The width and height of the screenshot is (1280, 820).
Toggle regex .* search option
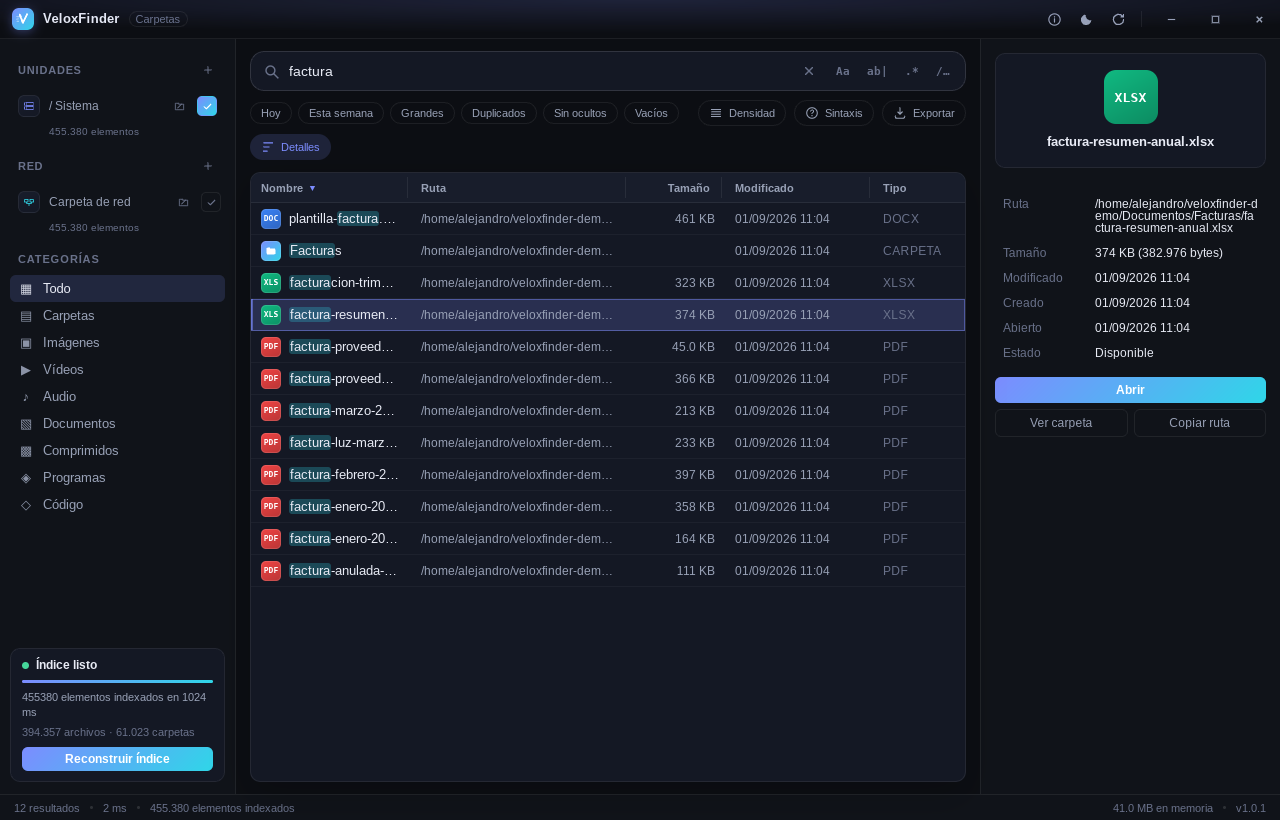[912, 71]
